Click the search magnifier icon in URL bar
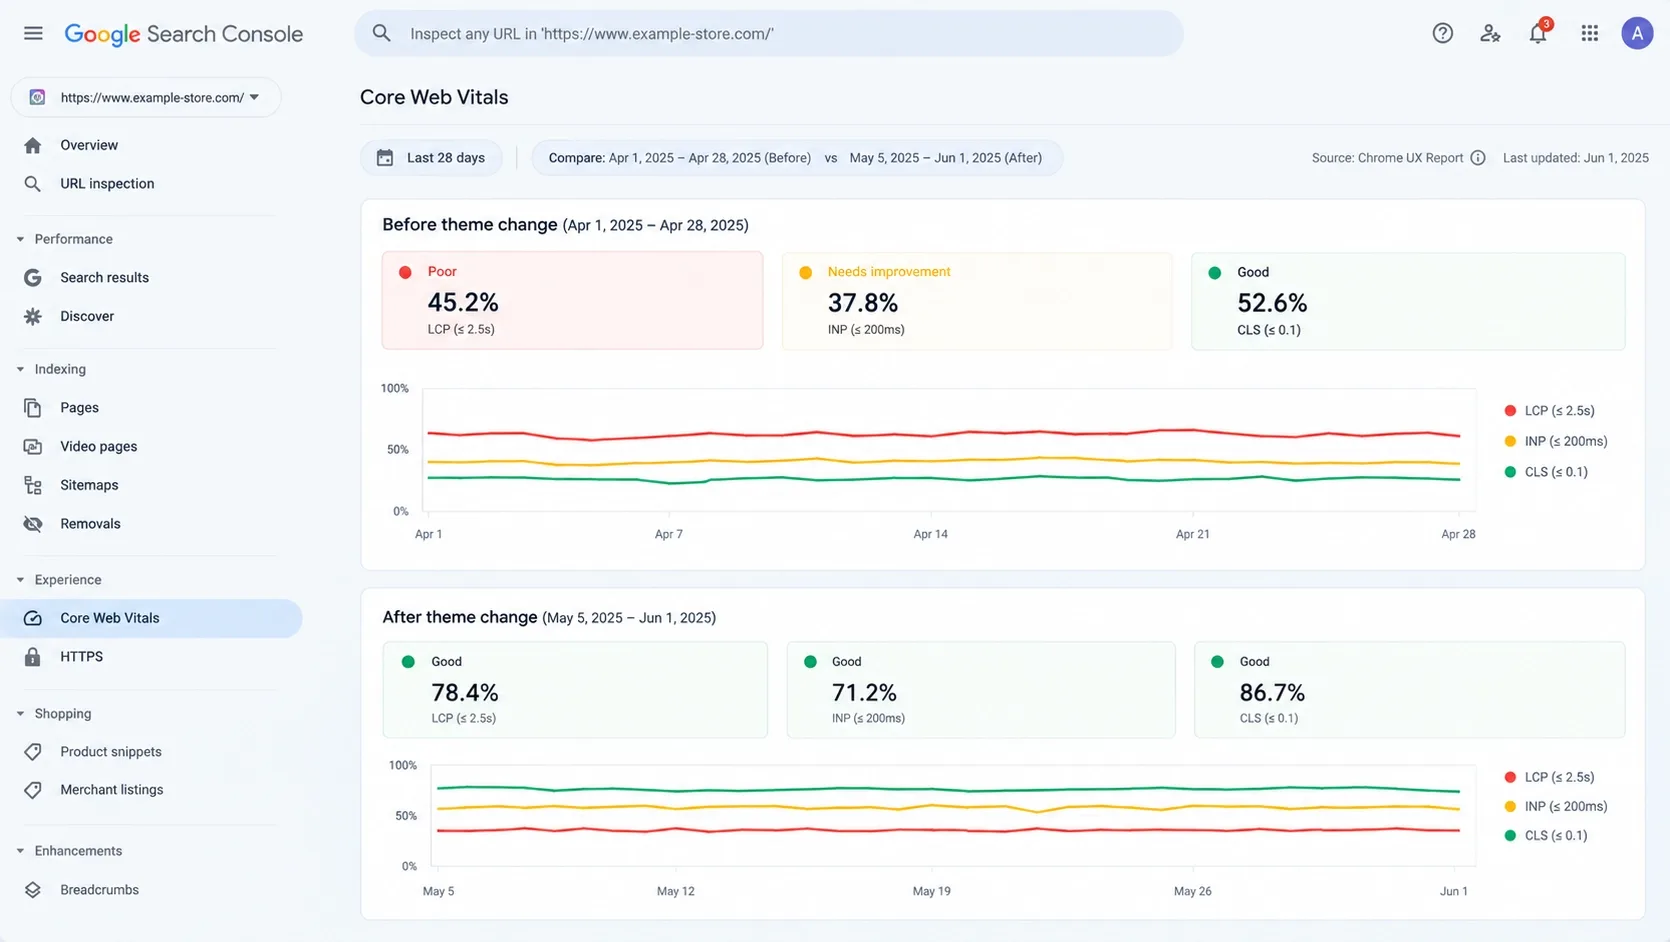Screen dimensions: 1670x942 coord(381,33)
